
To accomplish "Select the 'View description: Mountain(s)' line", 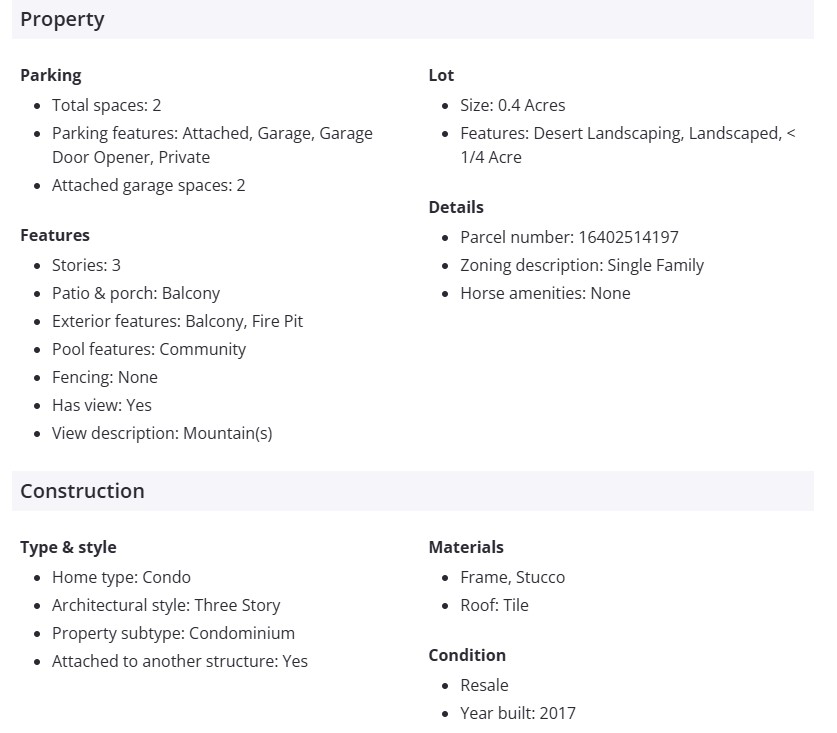I will tap(162, 433).
